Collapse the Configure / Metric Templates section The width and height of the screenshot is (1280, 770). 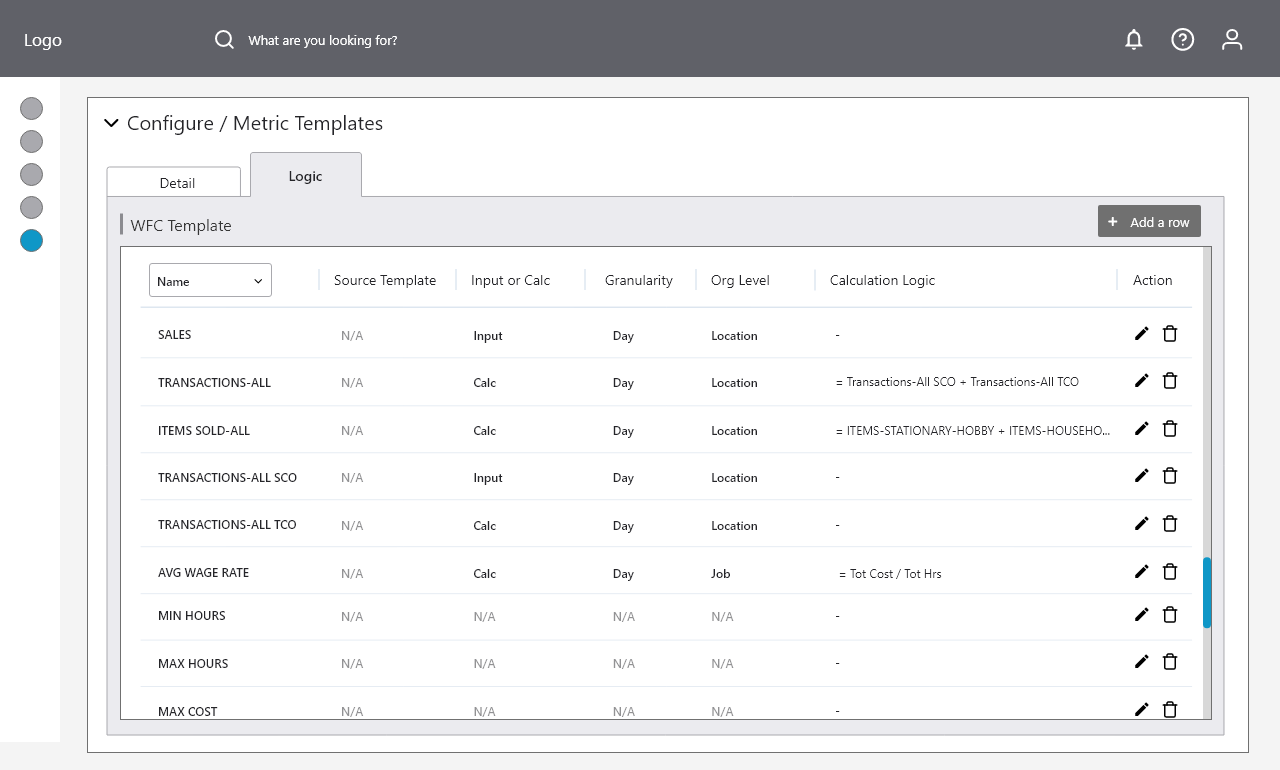point(111,123)
